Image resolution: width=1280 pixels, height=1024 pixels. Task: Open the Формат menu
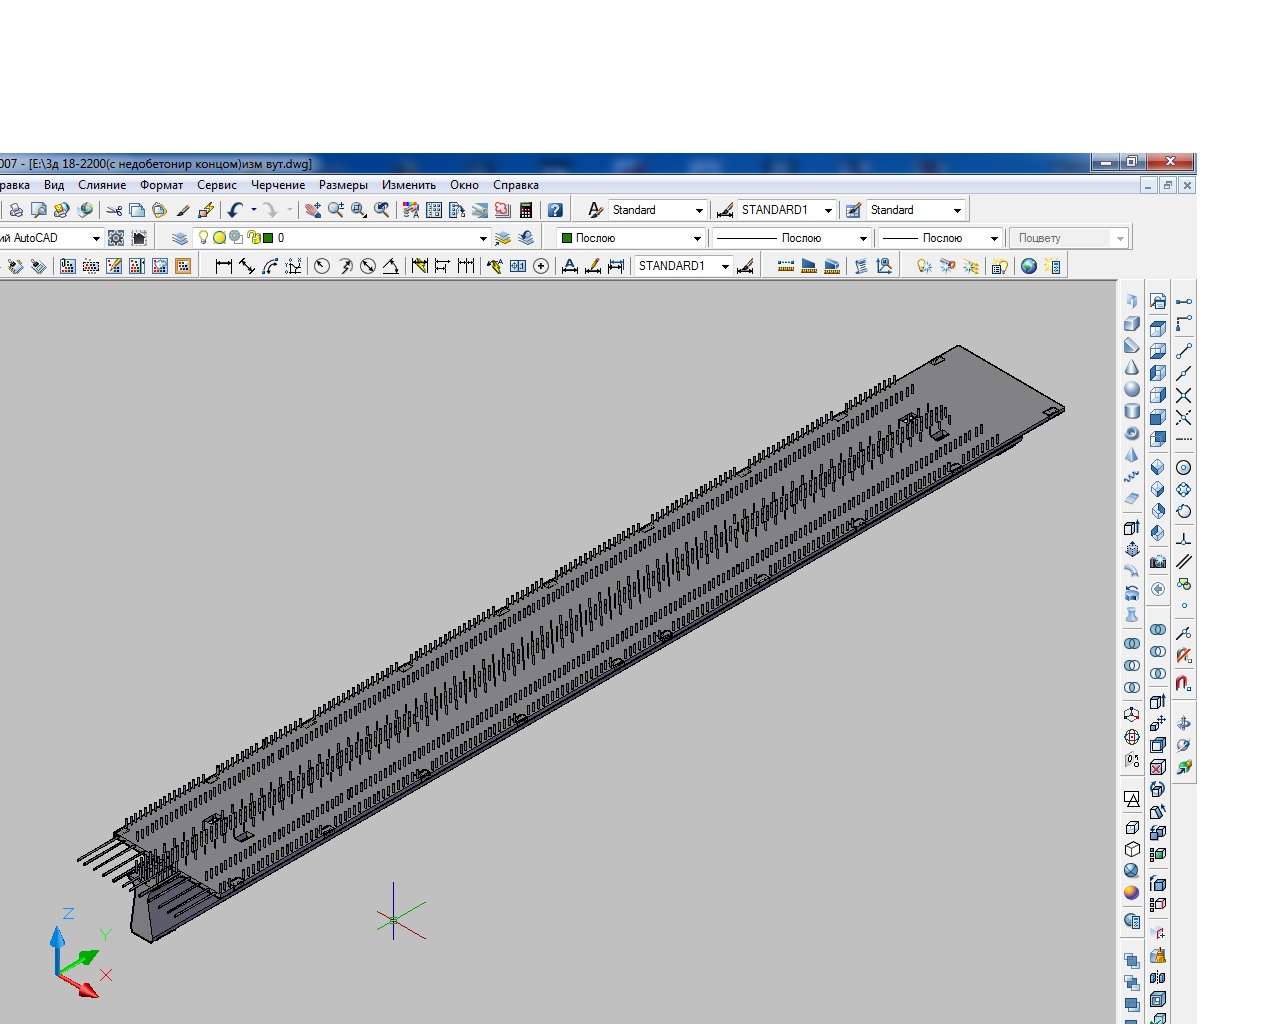point(162,185)
